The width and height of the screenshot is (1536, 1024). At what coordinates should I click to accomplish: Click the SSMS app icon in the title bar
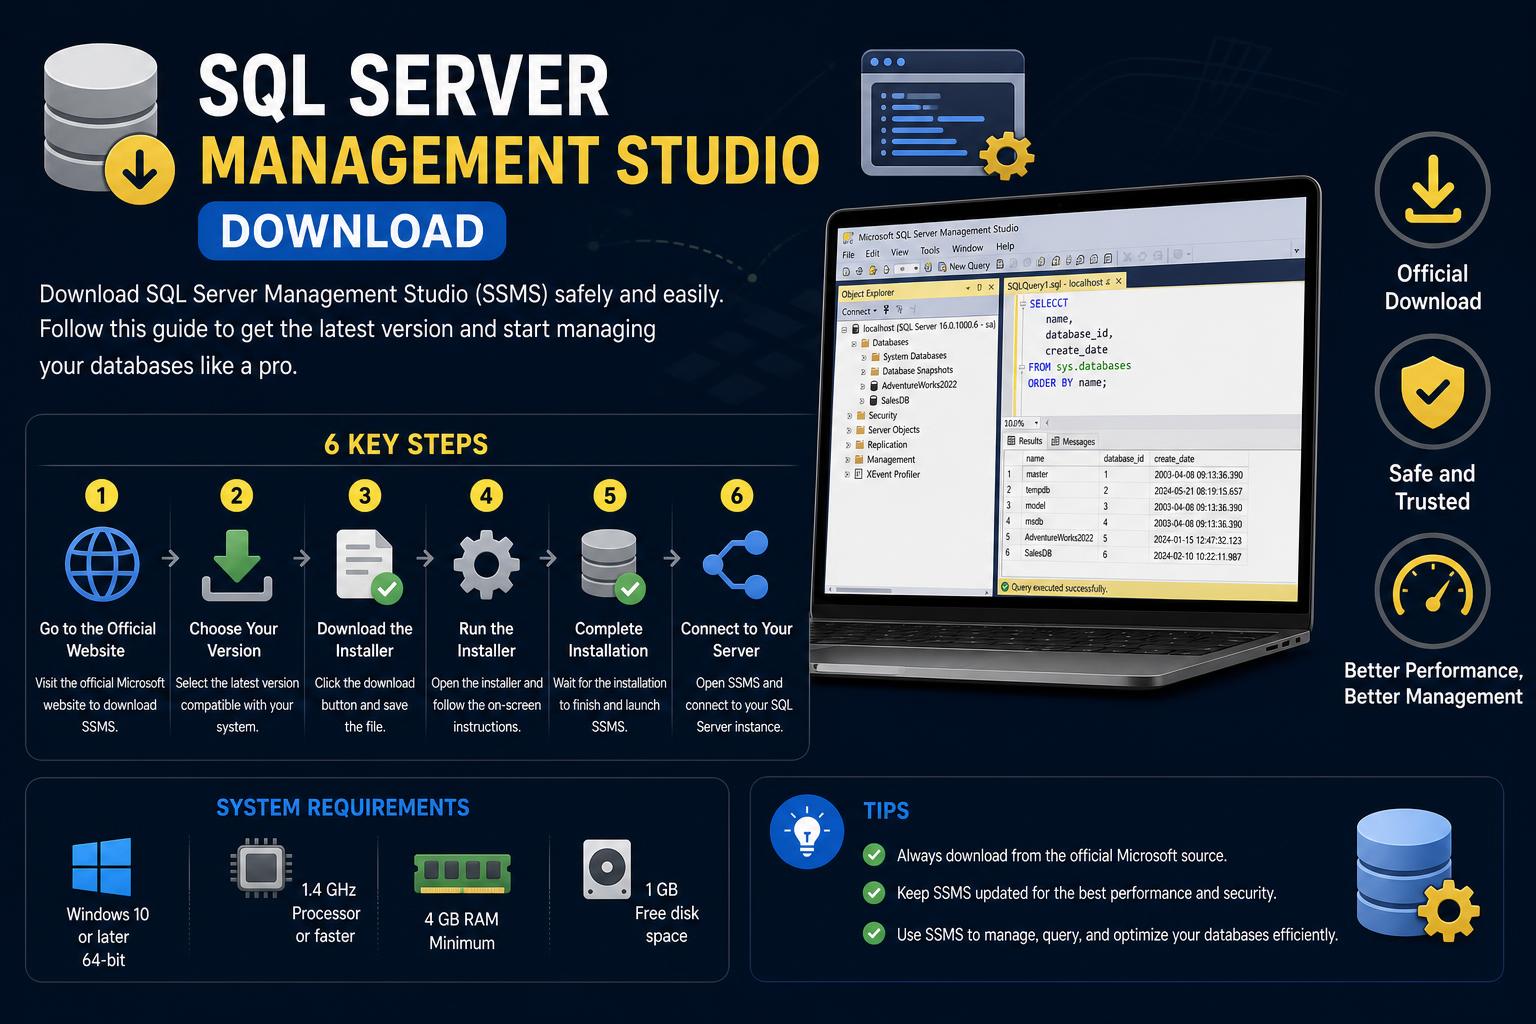pyautogui.click(x=847, y=238)
